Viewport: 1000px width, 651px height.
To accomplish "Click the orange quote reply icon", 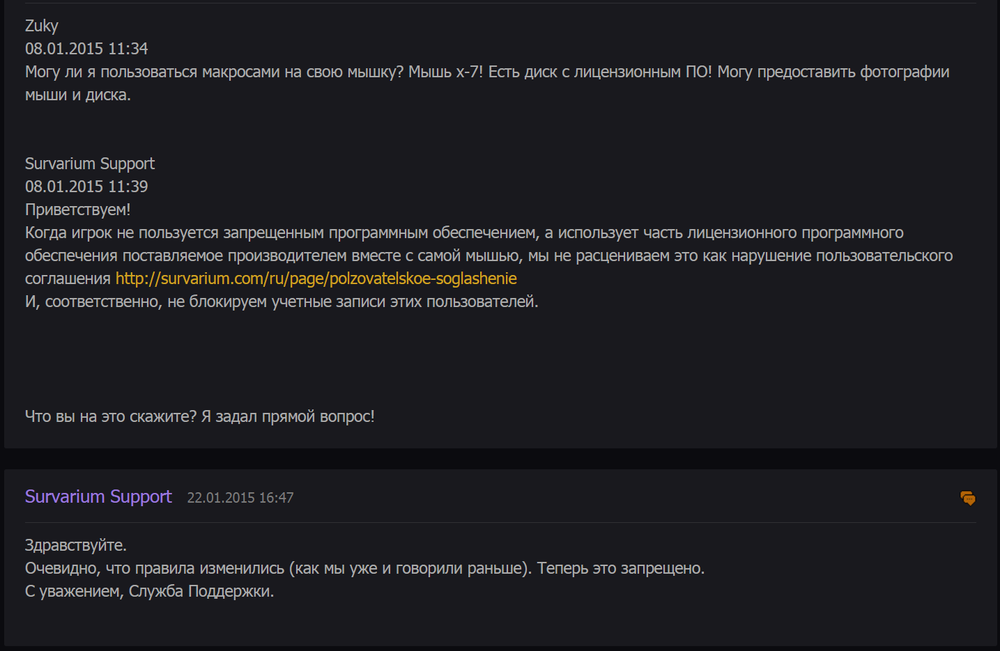I will pos(967,497).
